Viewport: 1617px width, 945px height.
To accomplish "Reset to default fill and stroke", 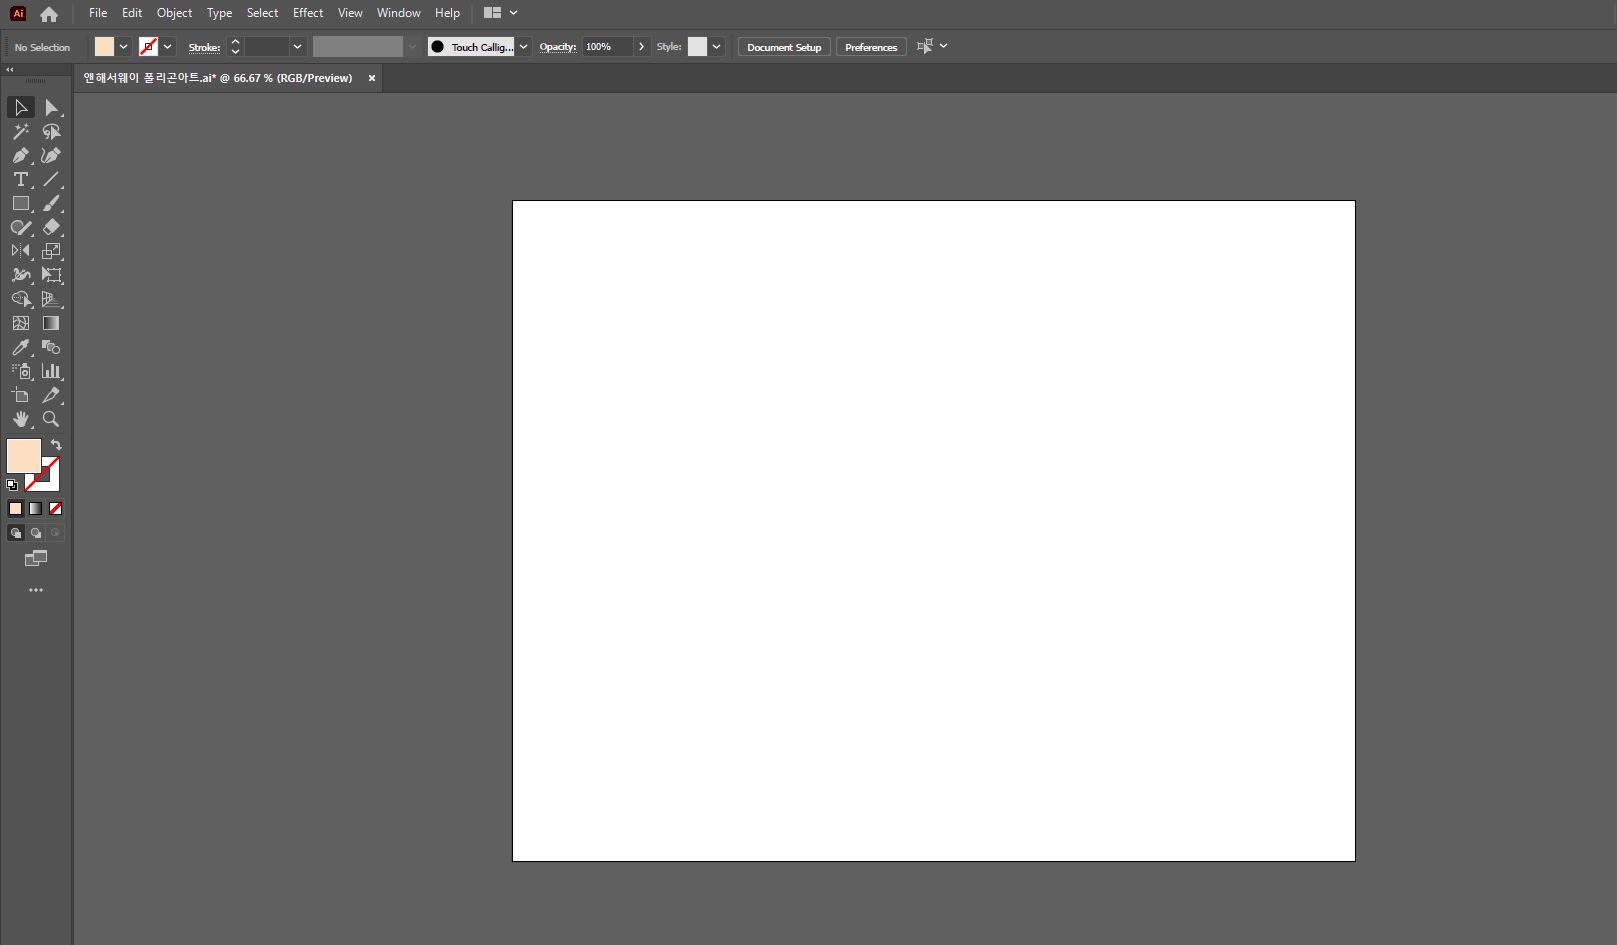I will tap(12, 485).
